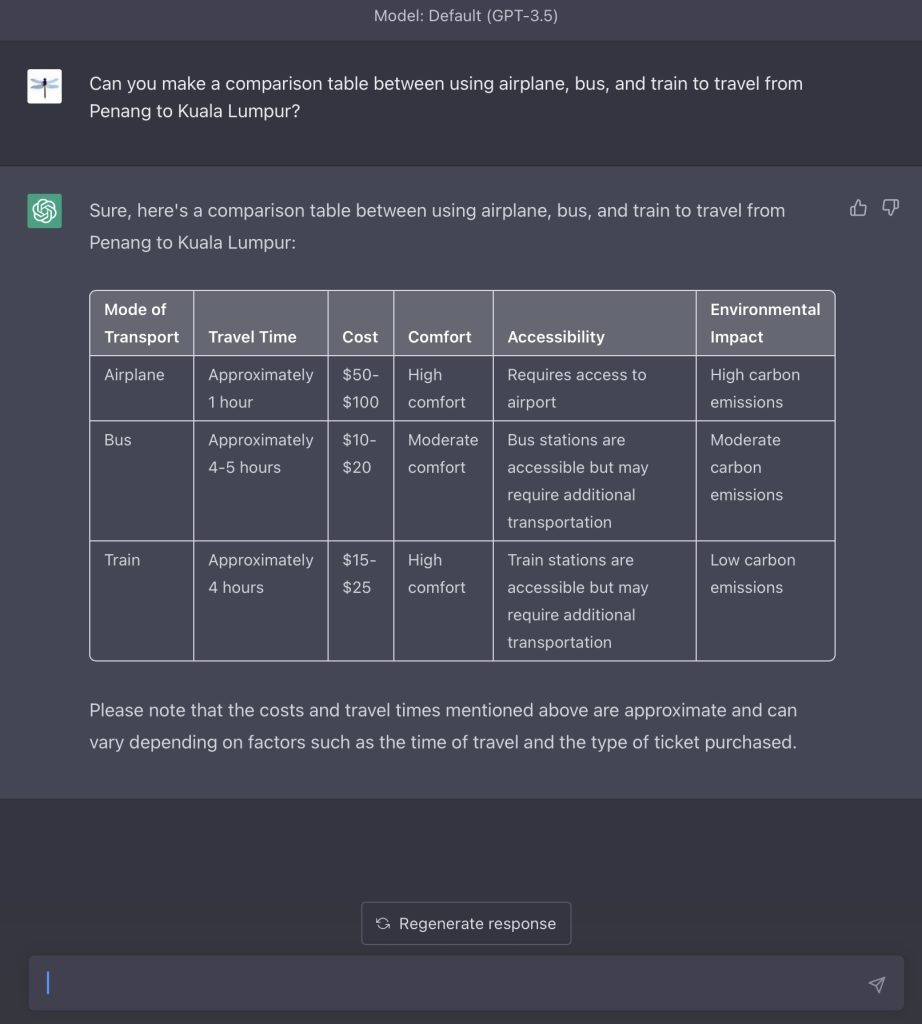The width and height of the screenshot is (922, 1024).
Task: Click the note about approximate costs paragraph
Action: 443,726
